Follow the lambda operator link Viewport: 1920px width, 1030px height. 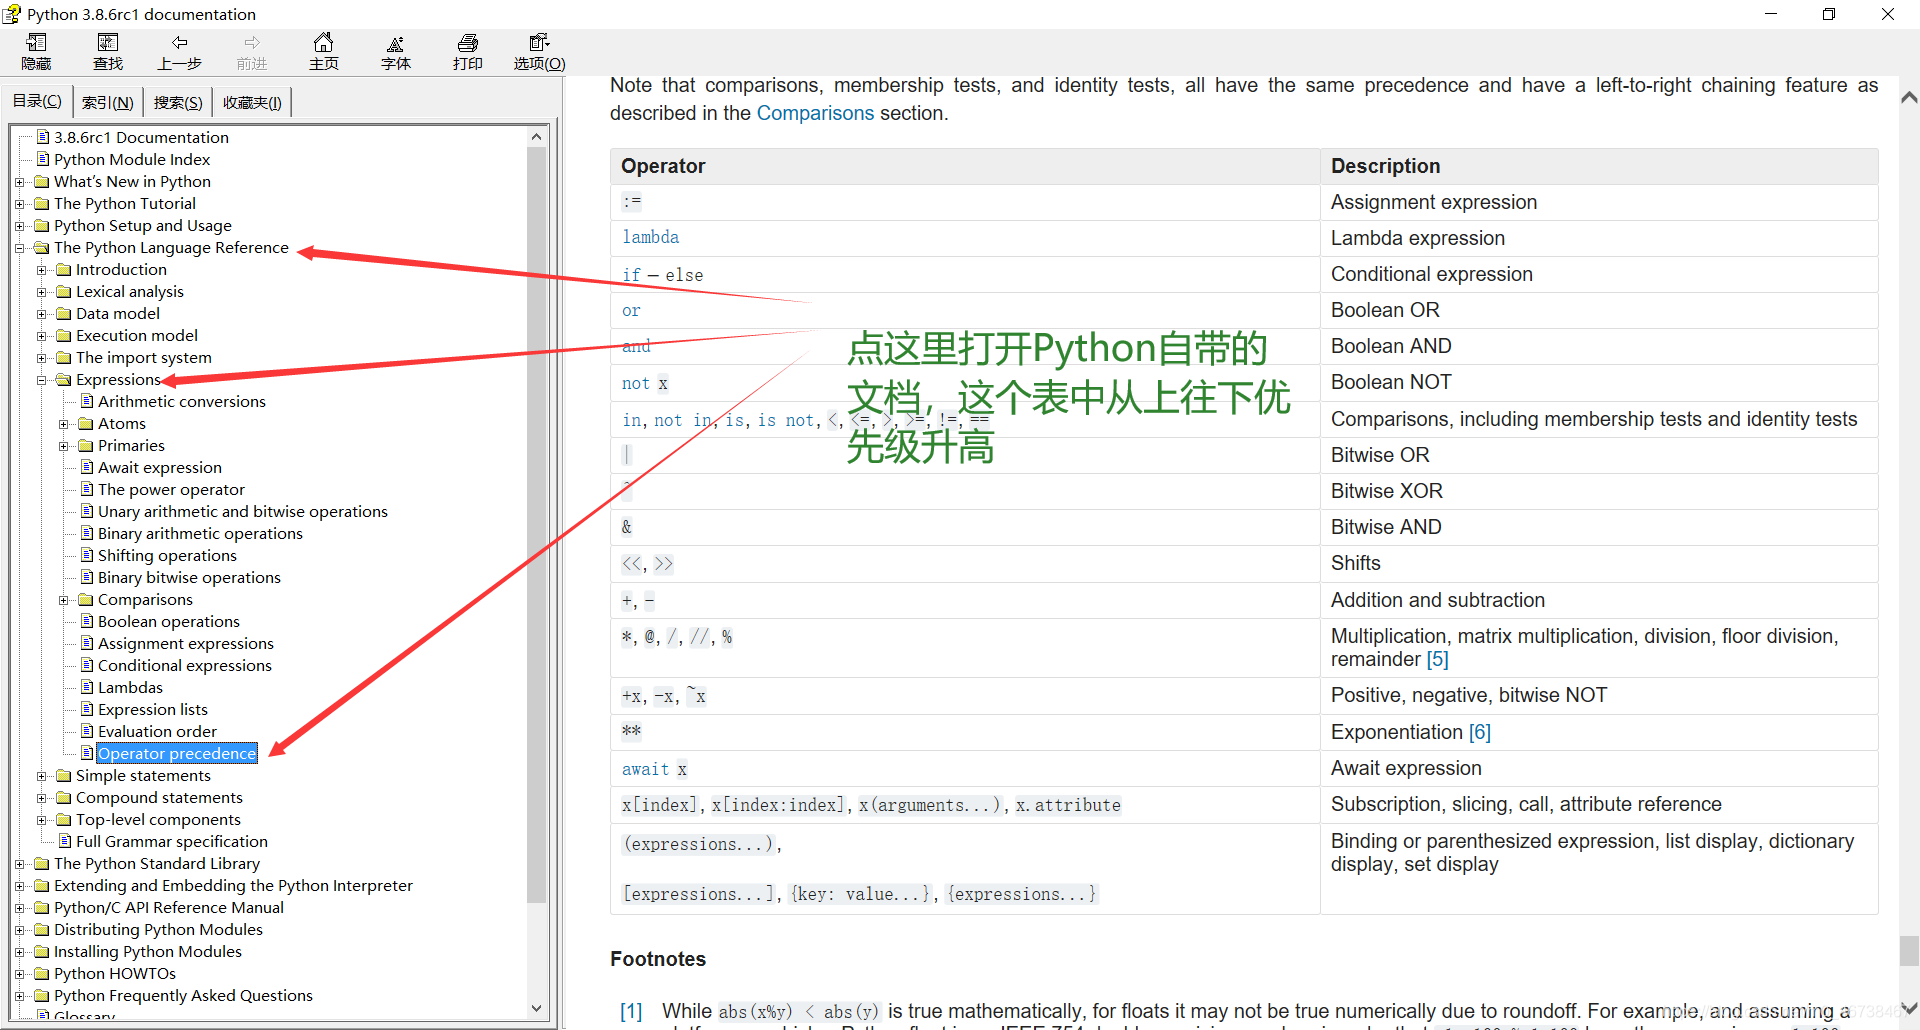tap(651, 237)
